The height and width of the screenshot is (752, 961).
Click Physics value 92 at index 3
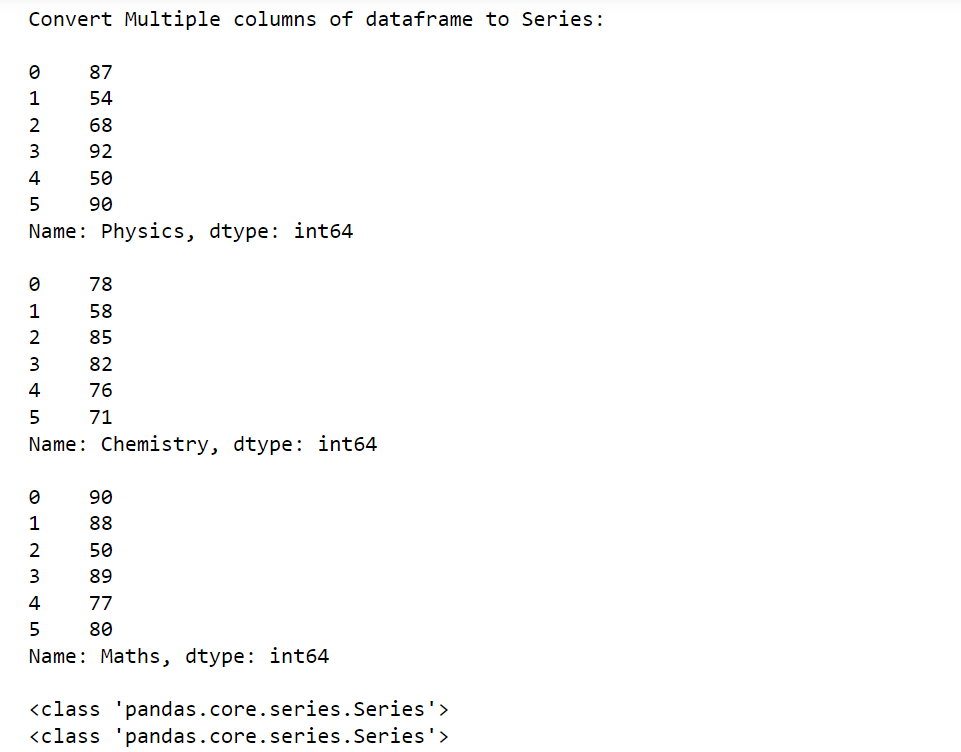(101, 151)
